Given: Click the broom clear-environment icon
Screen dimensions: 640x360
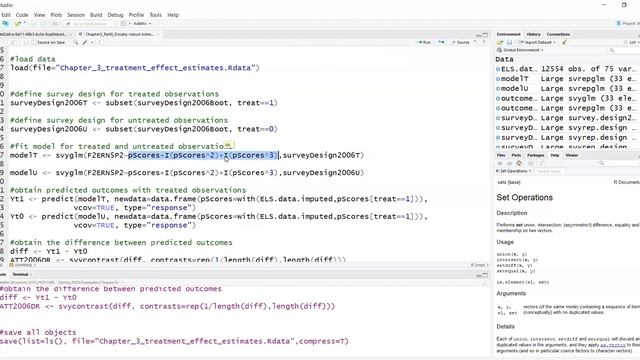Looking at the screenshot, I should click(565, 42).
